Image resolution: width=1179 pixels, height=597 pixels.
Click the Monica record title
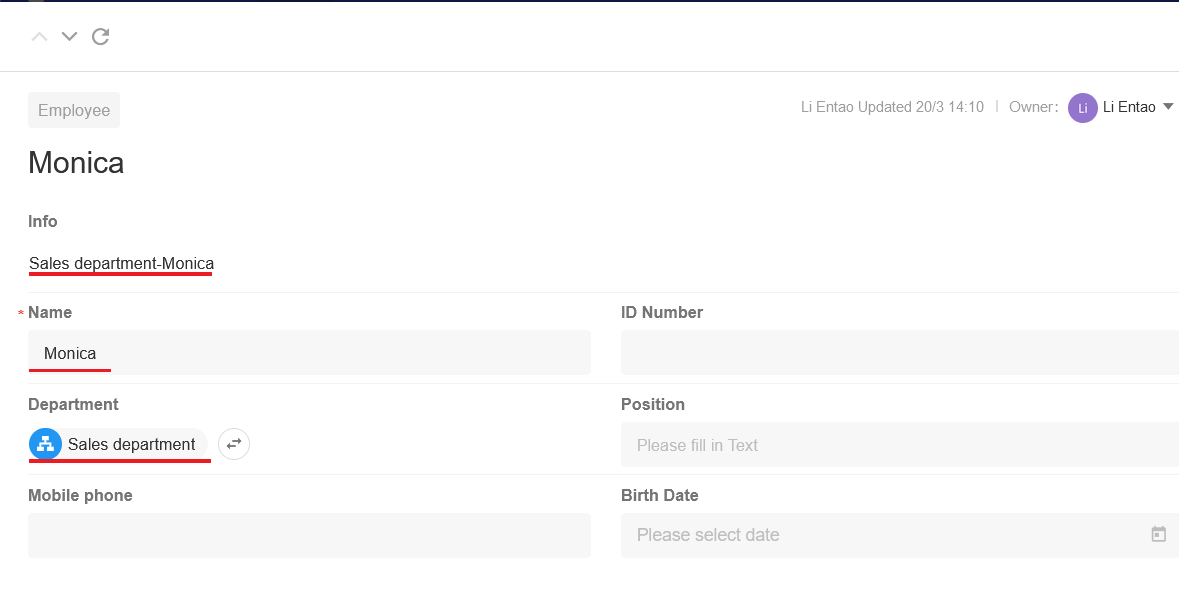[76, 162]
